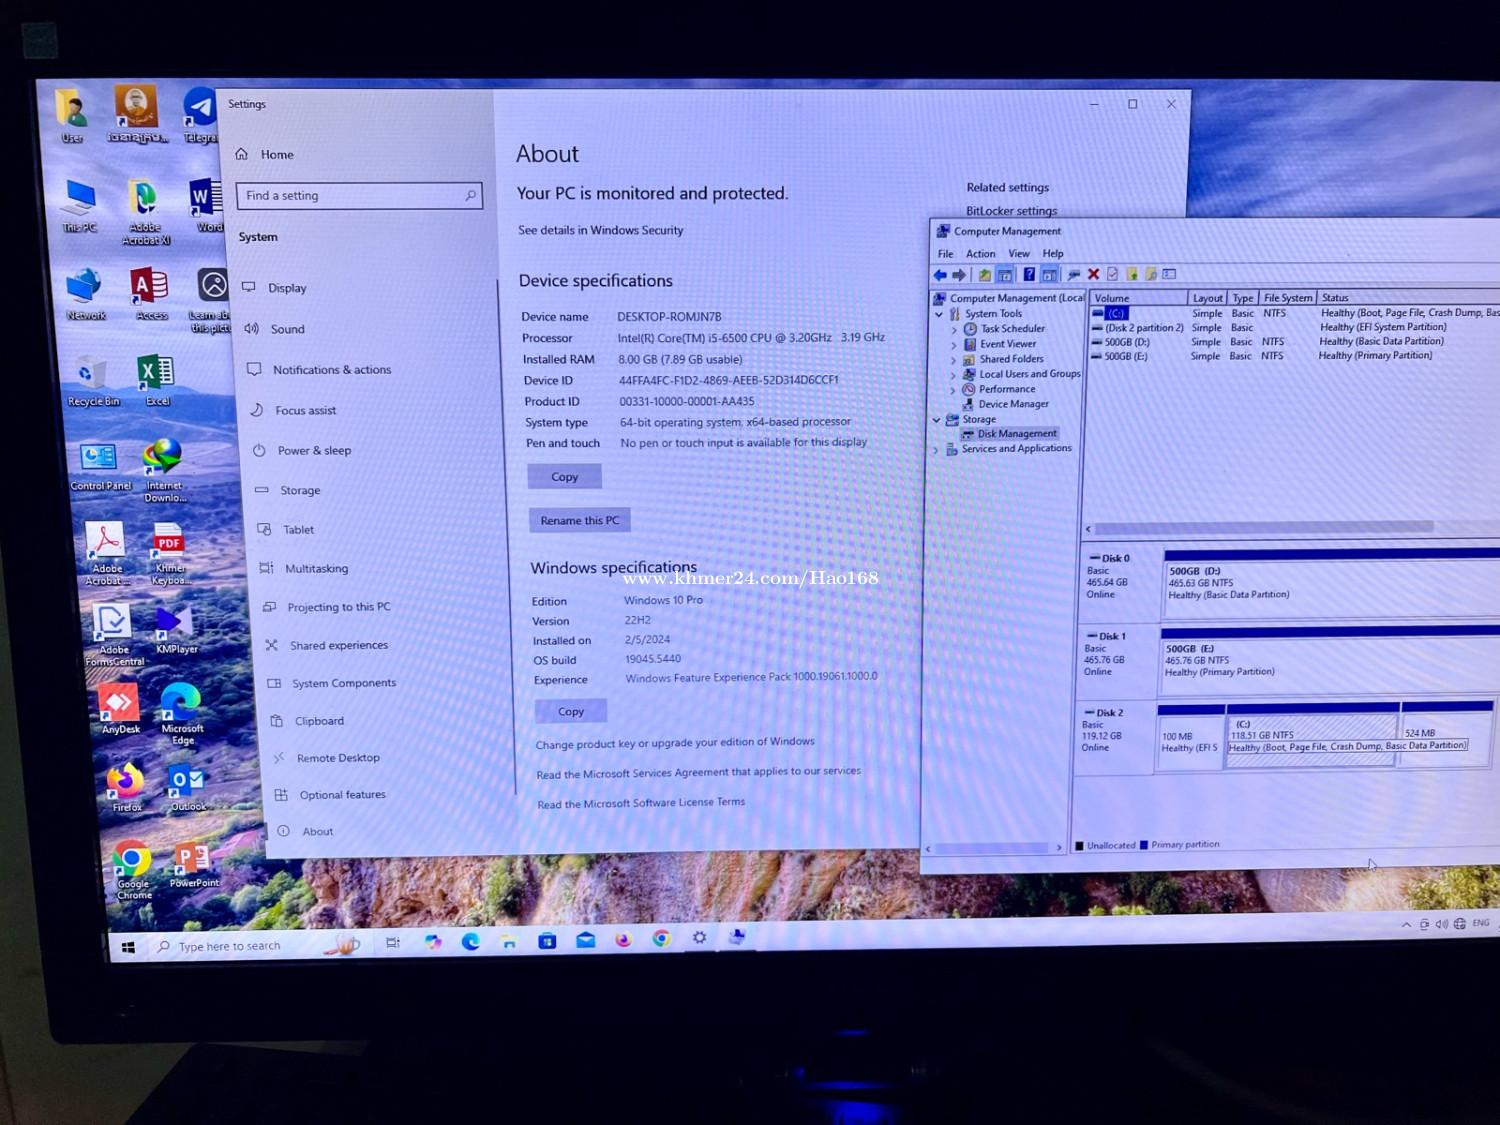This screenshot has height=1125, width=1500.
Task: Copy the Windows specifications
Action: tap(571, 711)
